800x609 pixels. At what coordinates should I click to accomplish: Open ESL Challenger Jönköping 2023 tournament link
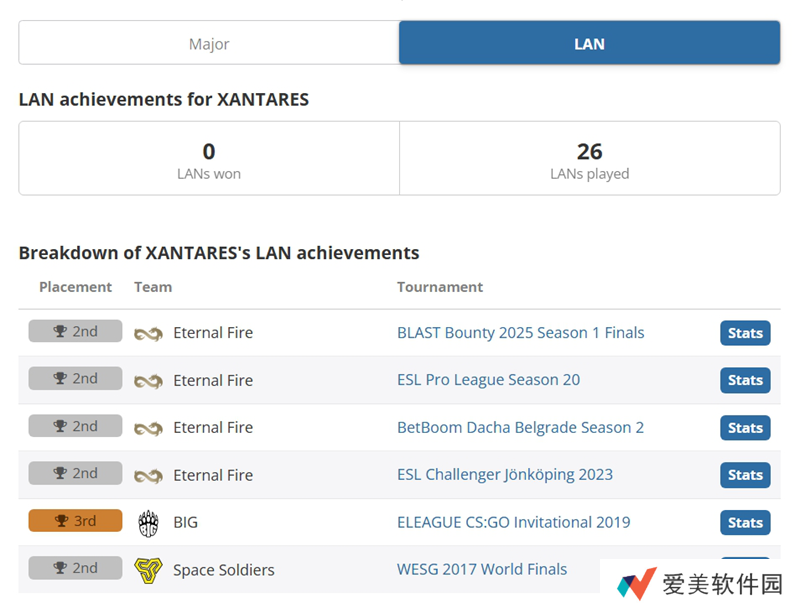[504, 474]
